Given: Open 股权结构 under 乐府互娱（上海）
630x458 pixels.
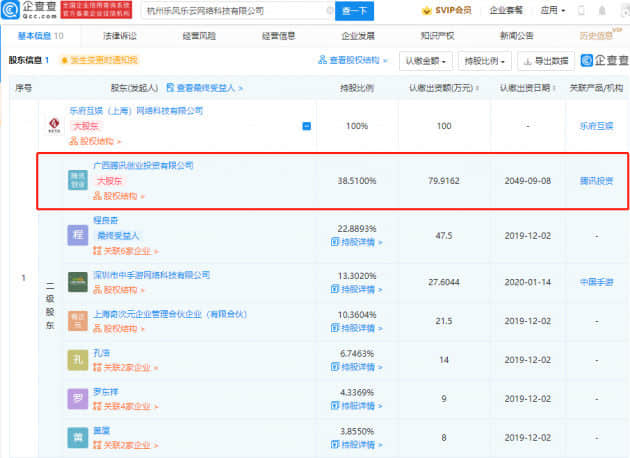Looking at the screenshot, I should point(95,141).
